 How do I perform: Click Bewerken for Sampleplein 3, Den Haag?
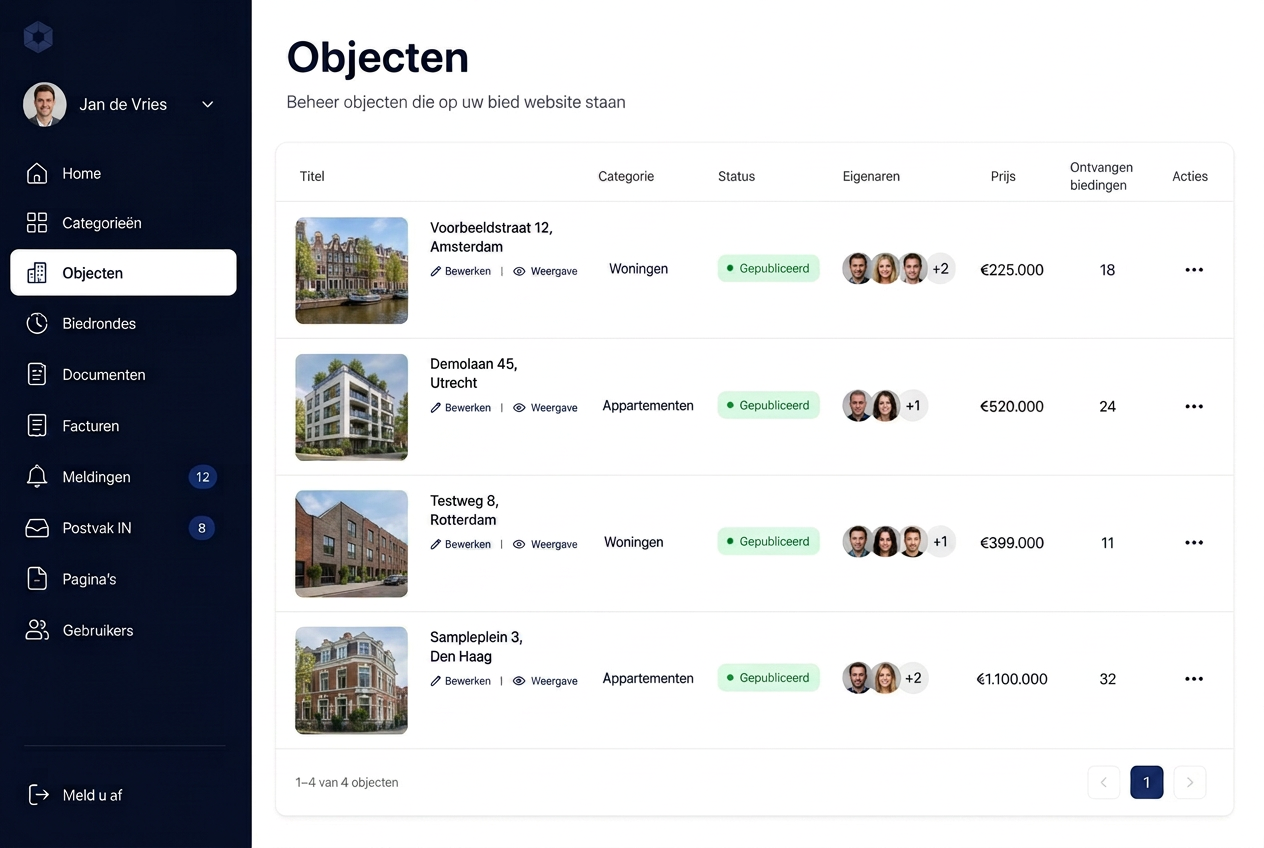(461, 681)
